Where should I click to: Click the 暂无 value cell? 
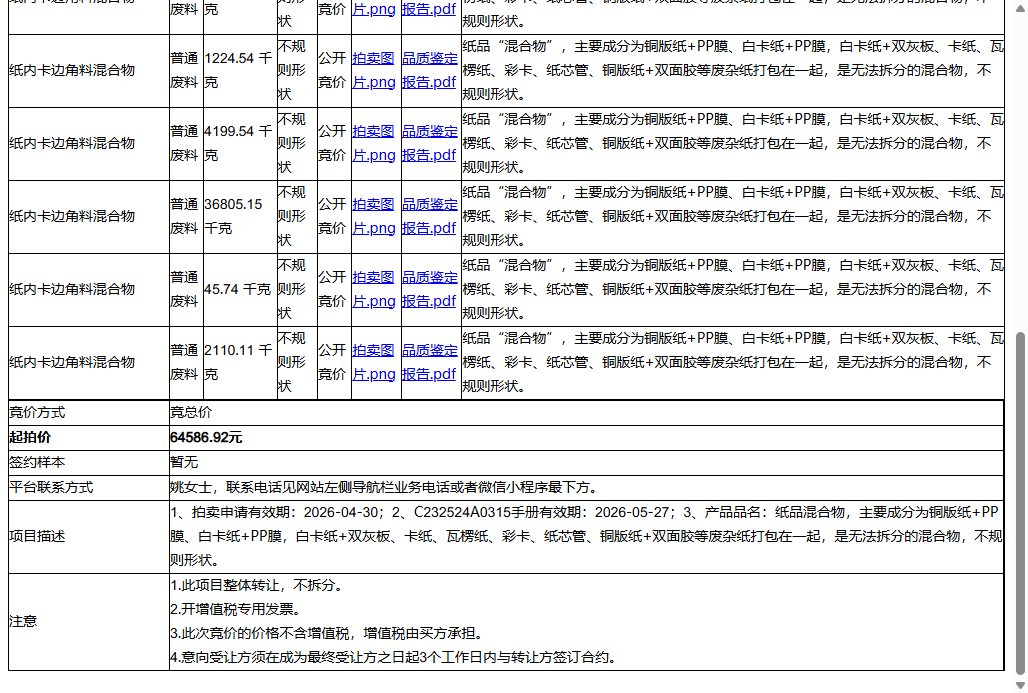coord(586,463)
